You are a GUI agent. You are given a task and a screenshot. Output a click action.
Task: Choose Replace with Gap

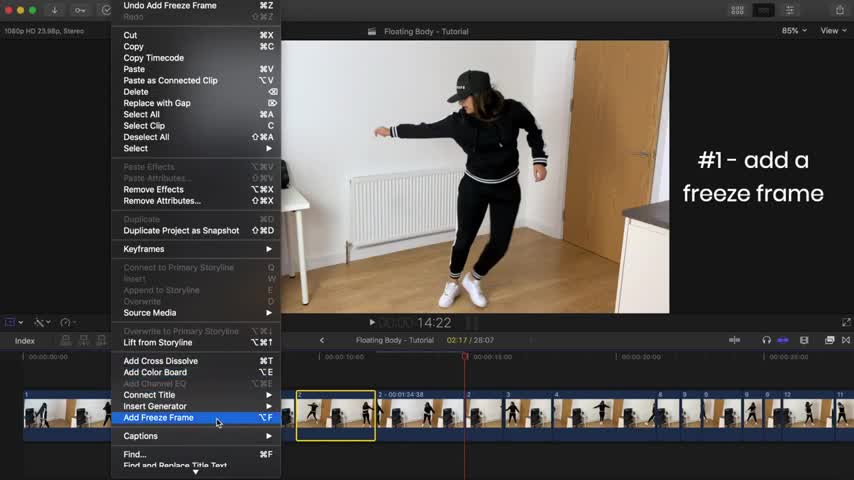[x=197, y=103]
